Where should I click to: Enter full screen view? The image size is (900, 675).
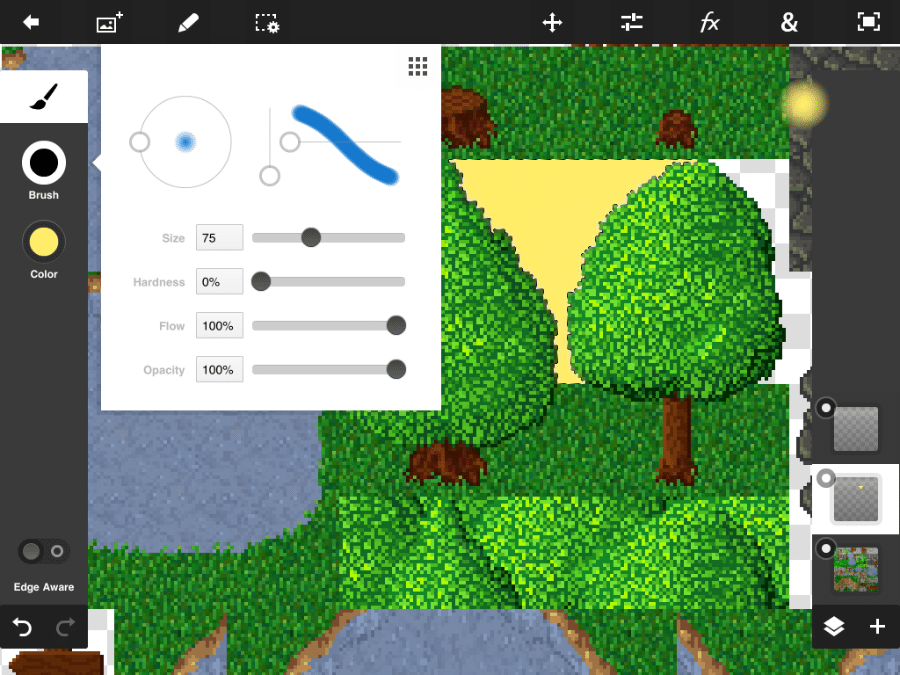(x=868, y=22)
